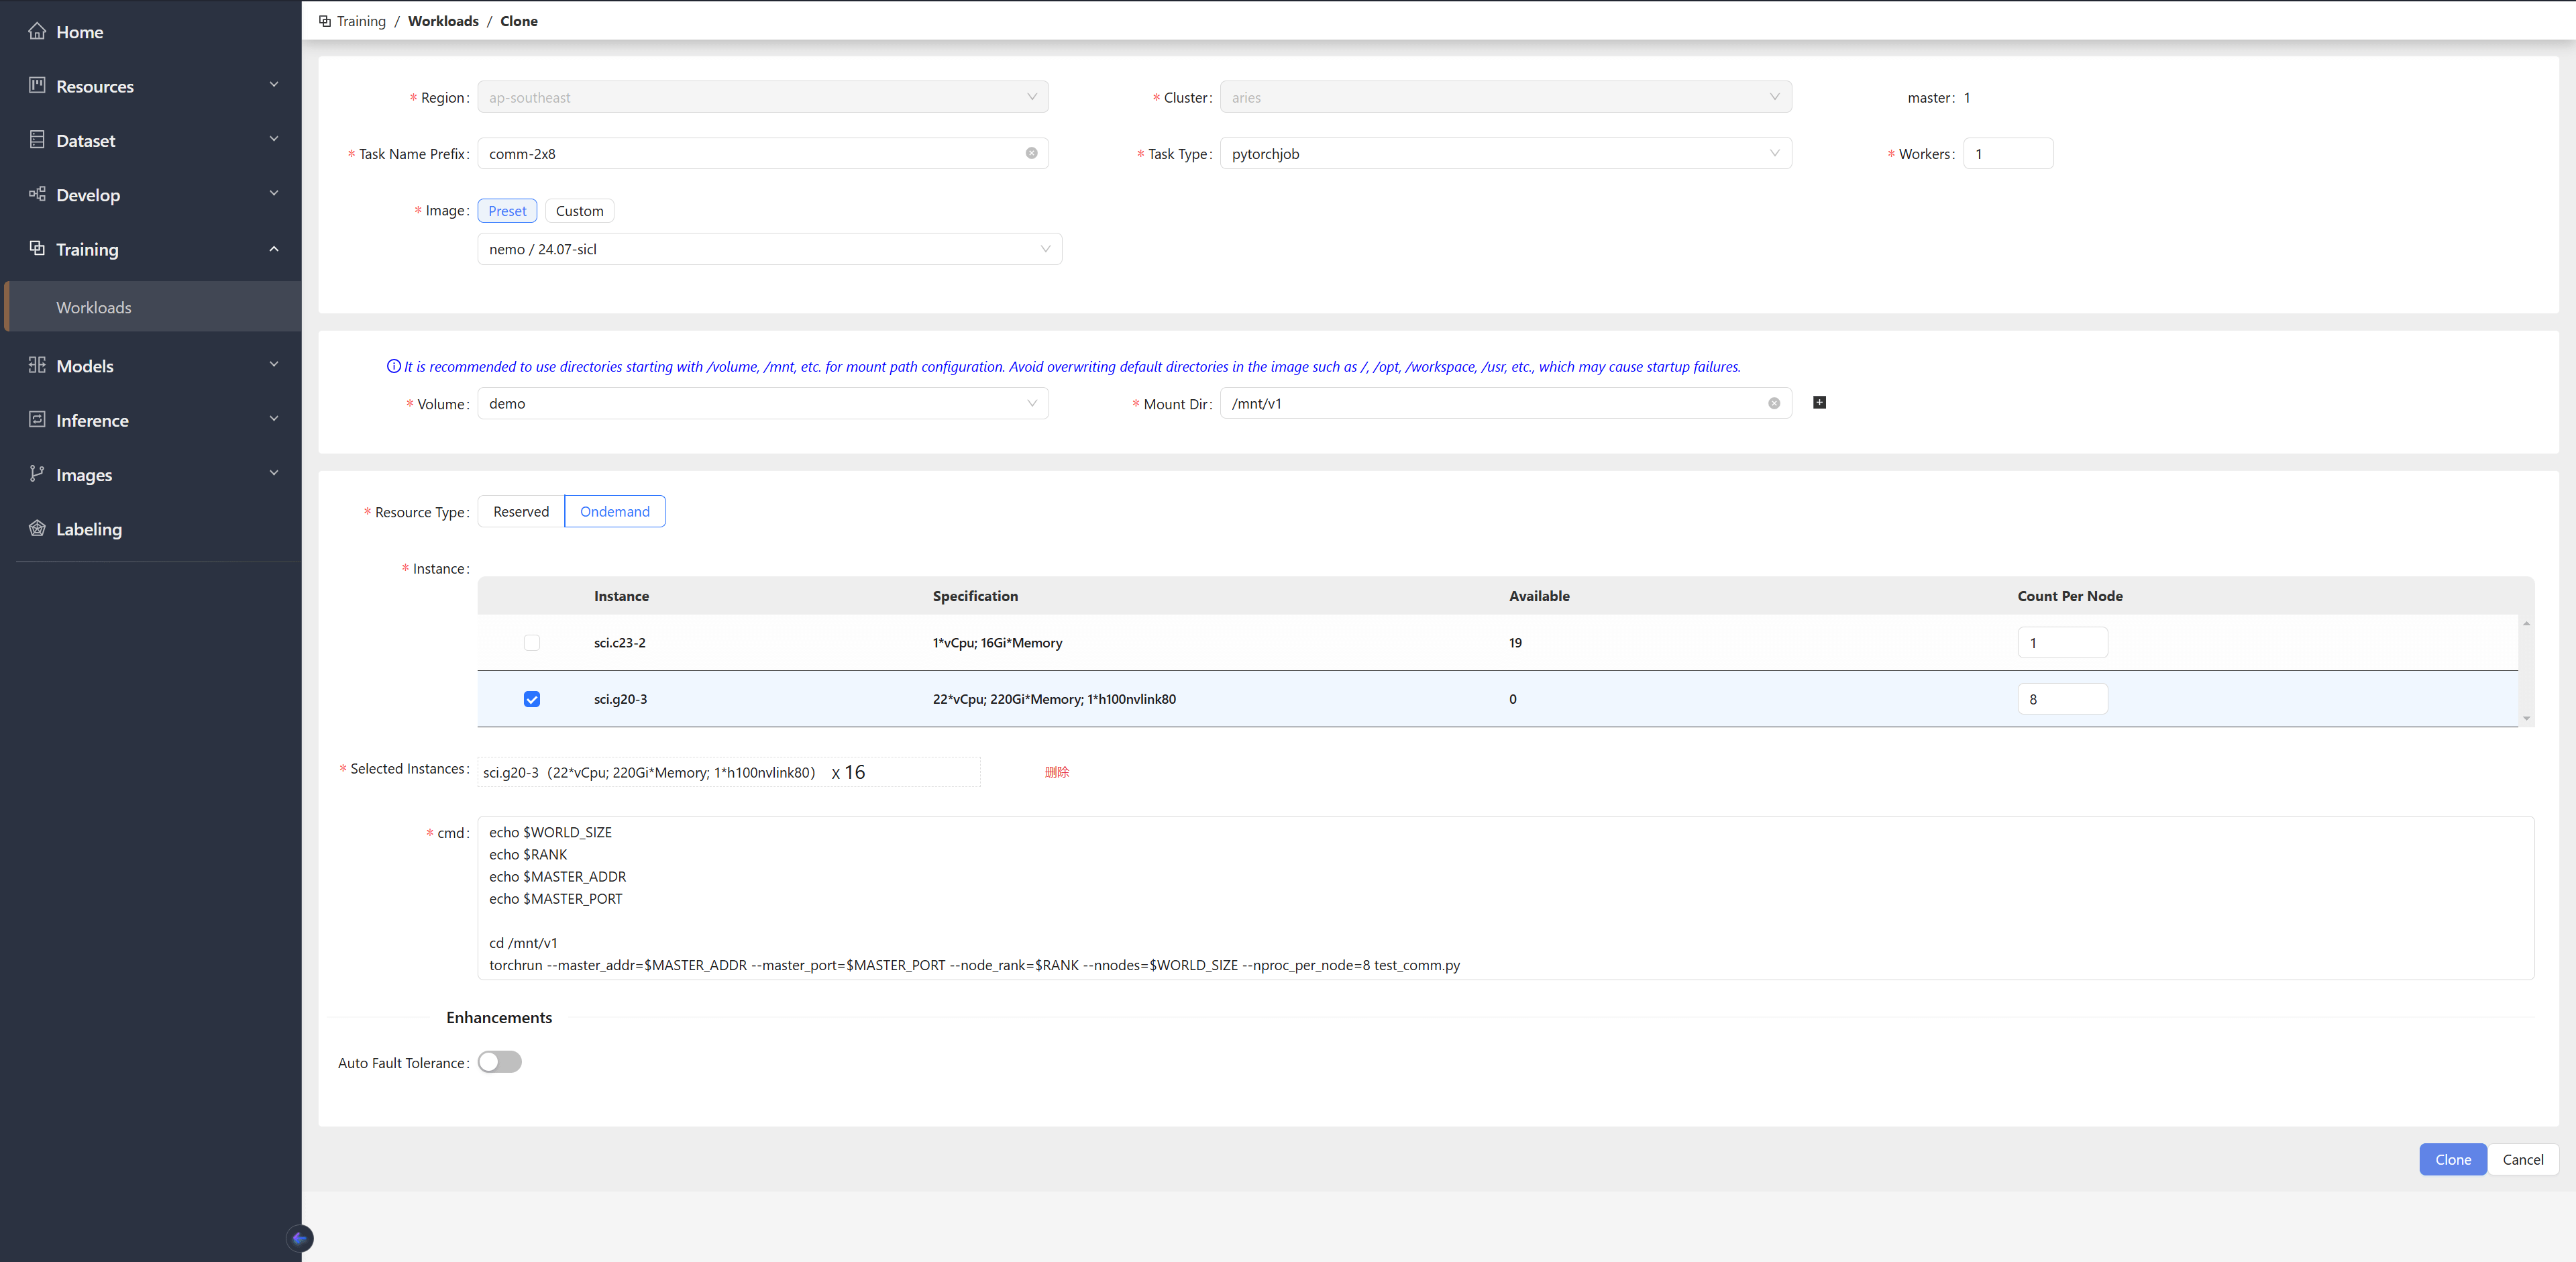Click the Develop sidebar icon
Image resolution: width=2576 pixels, height=1262 pixels.
click(37, 194)
